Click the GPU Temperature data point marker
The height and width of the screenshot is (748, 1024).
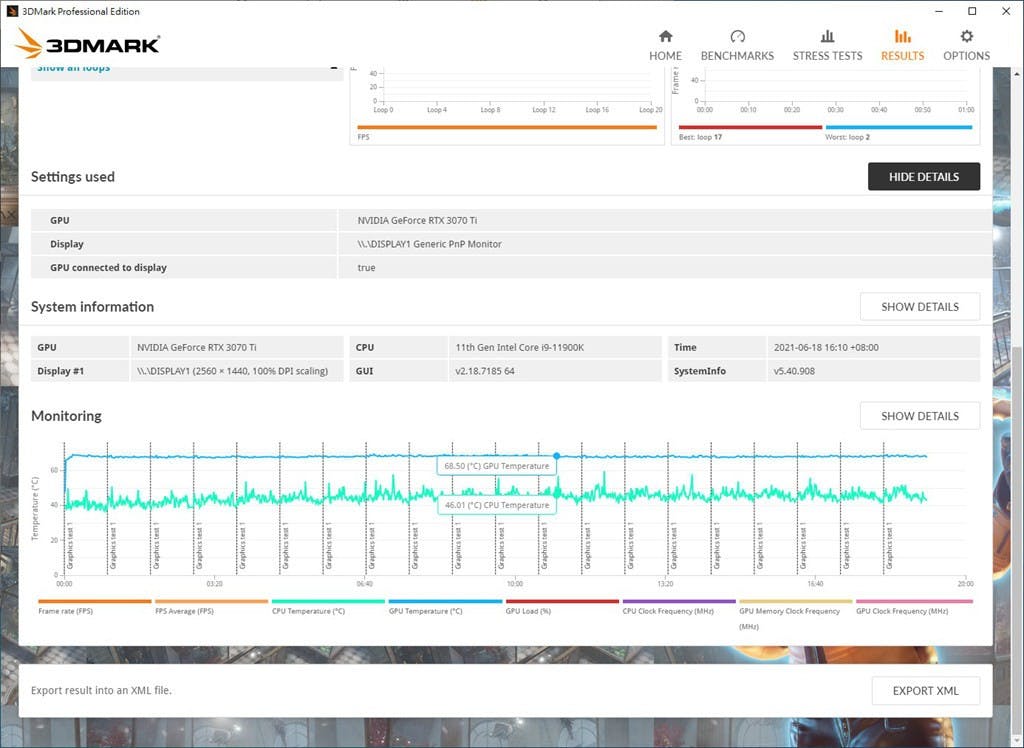[x=556, y=456]
